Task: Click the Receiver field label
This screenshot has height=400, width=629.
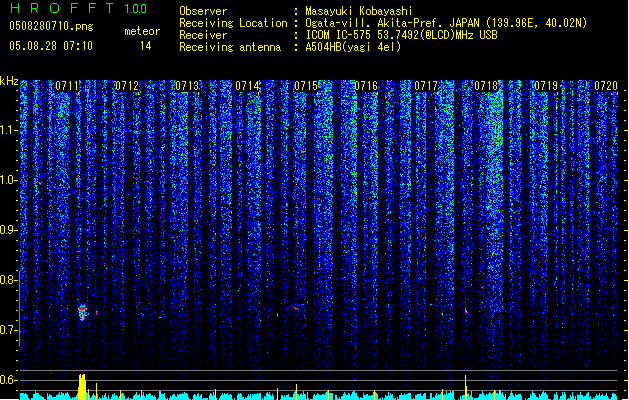Action: pyautogui.click(x=203, y=35)
